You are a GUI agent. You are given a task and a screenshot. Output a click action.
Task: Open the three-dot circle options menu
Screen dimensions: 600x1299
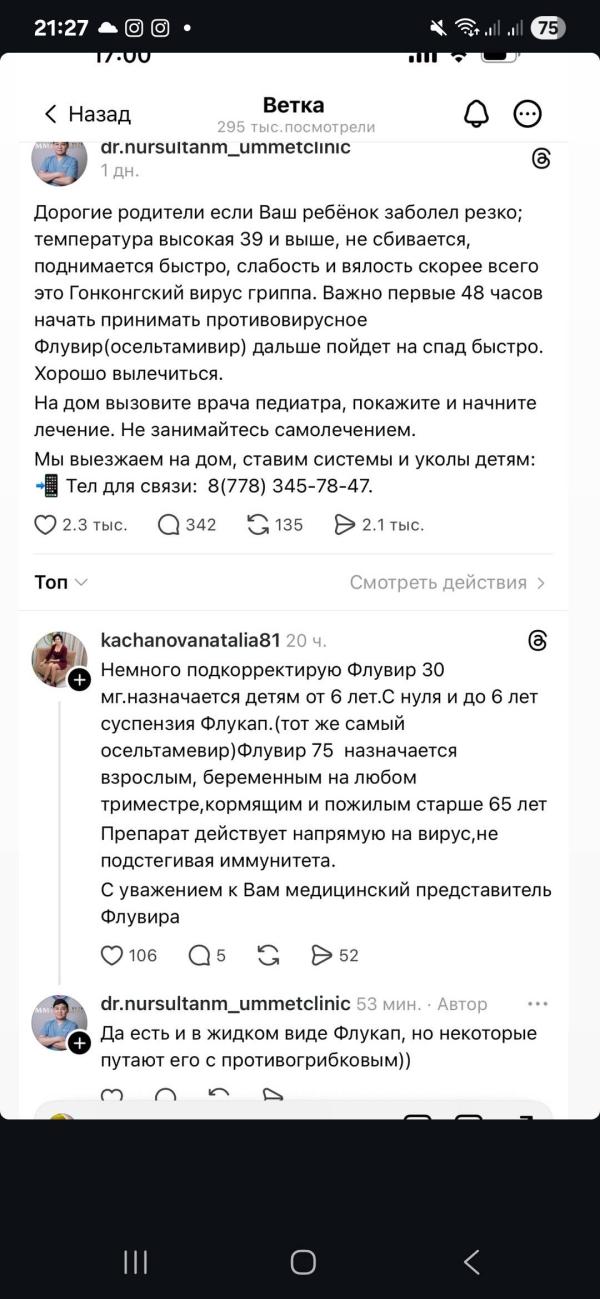click(x=527, y=114)
